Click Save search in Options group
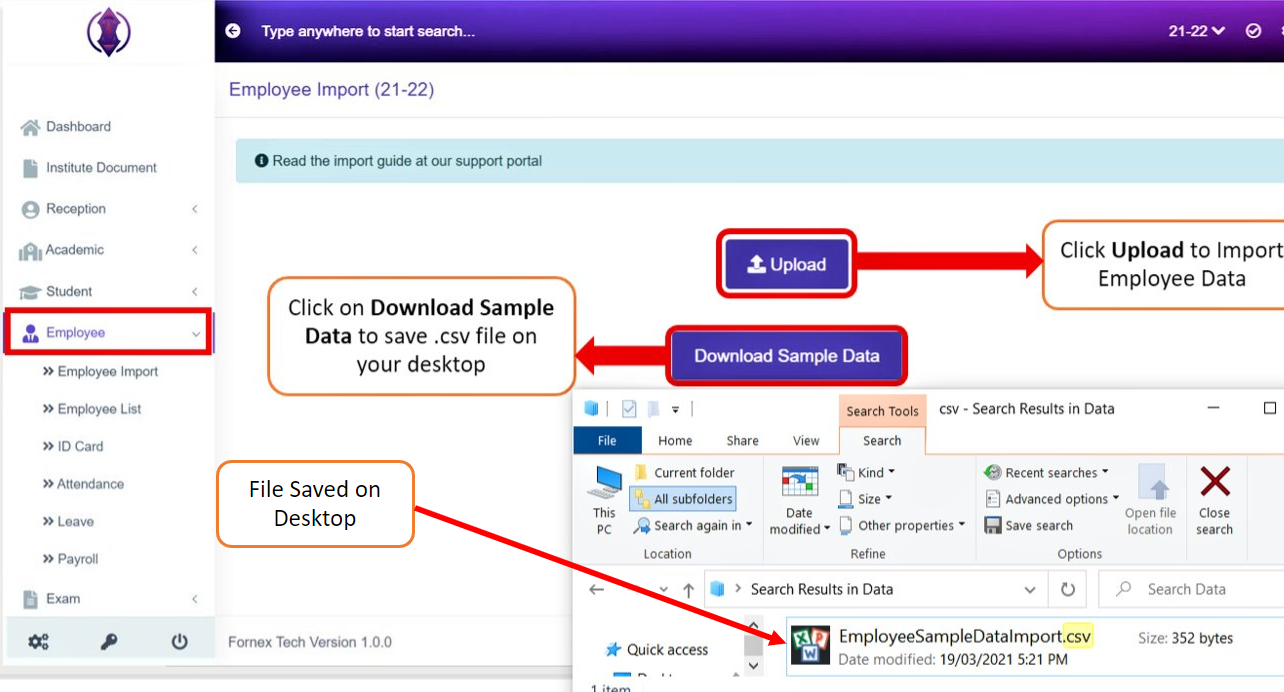The image size is (1284, 692). pyautogui.click(x=1029, y=525)
